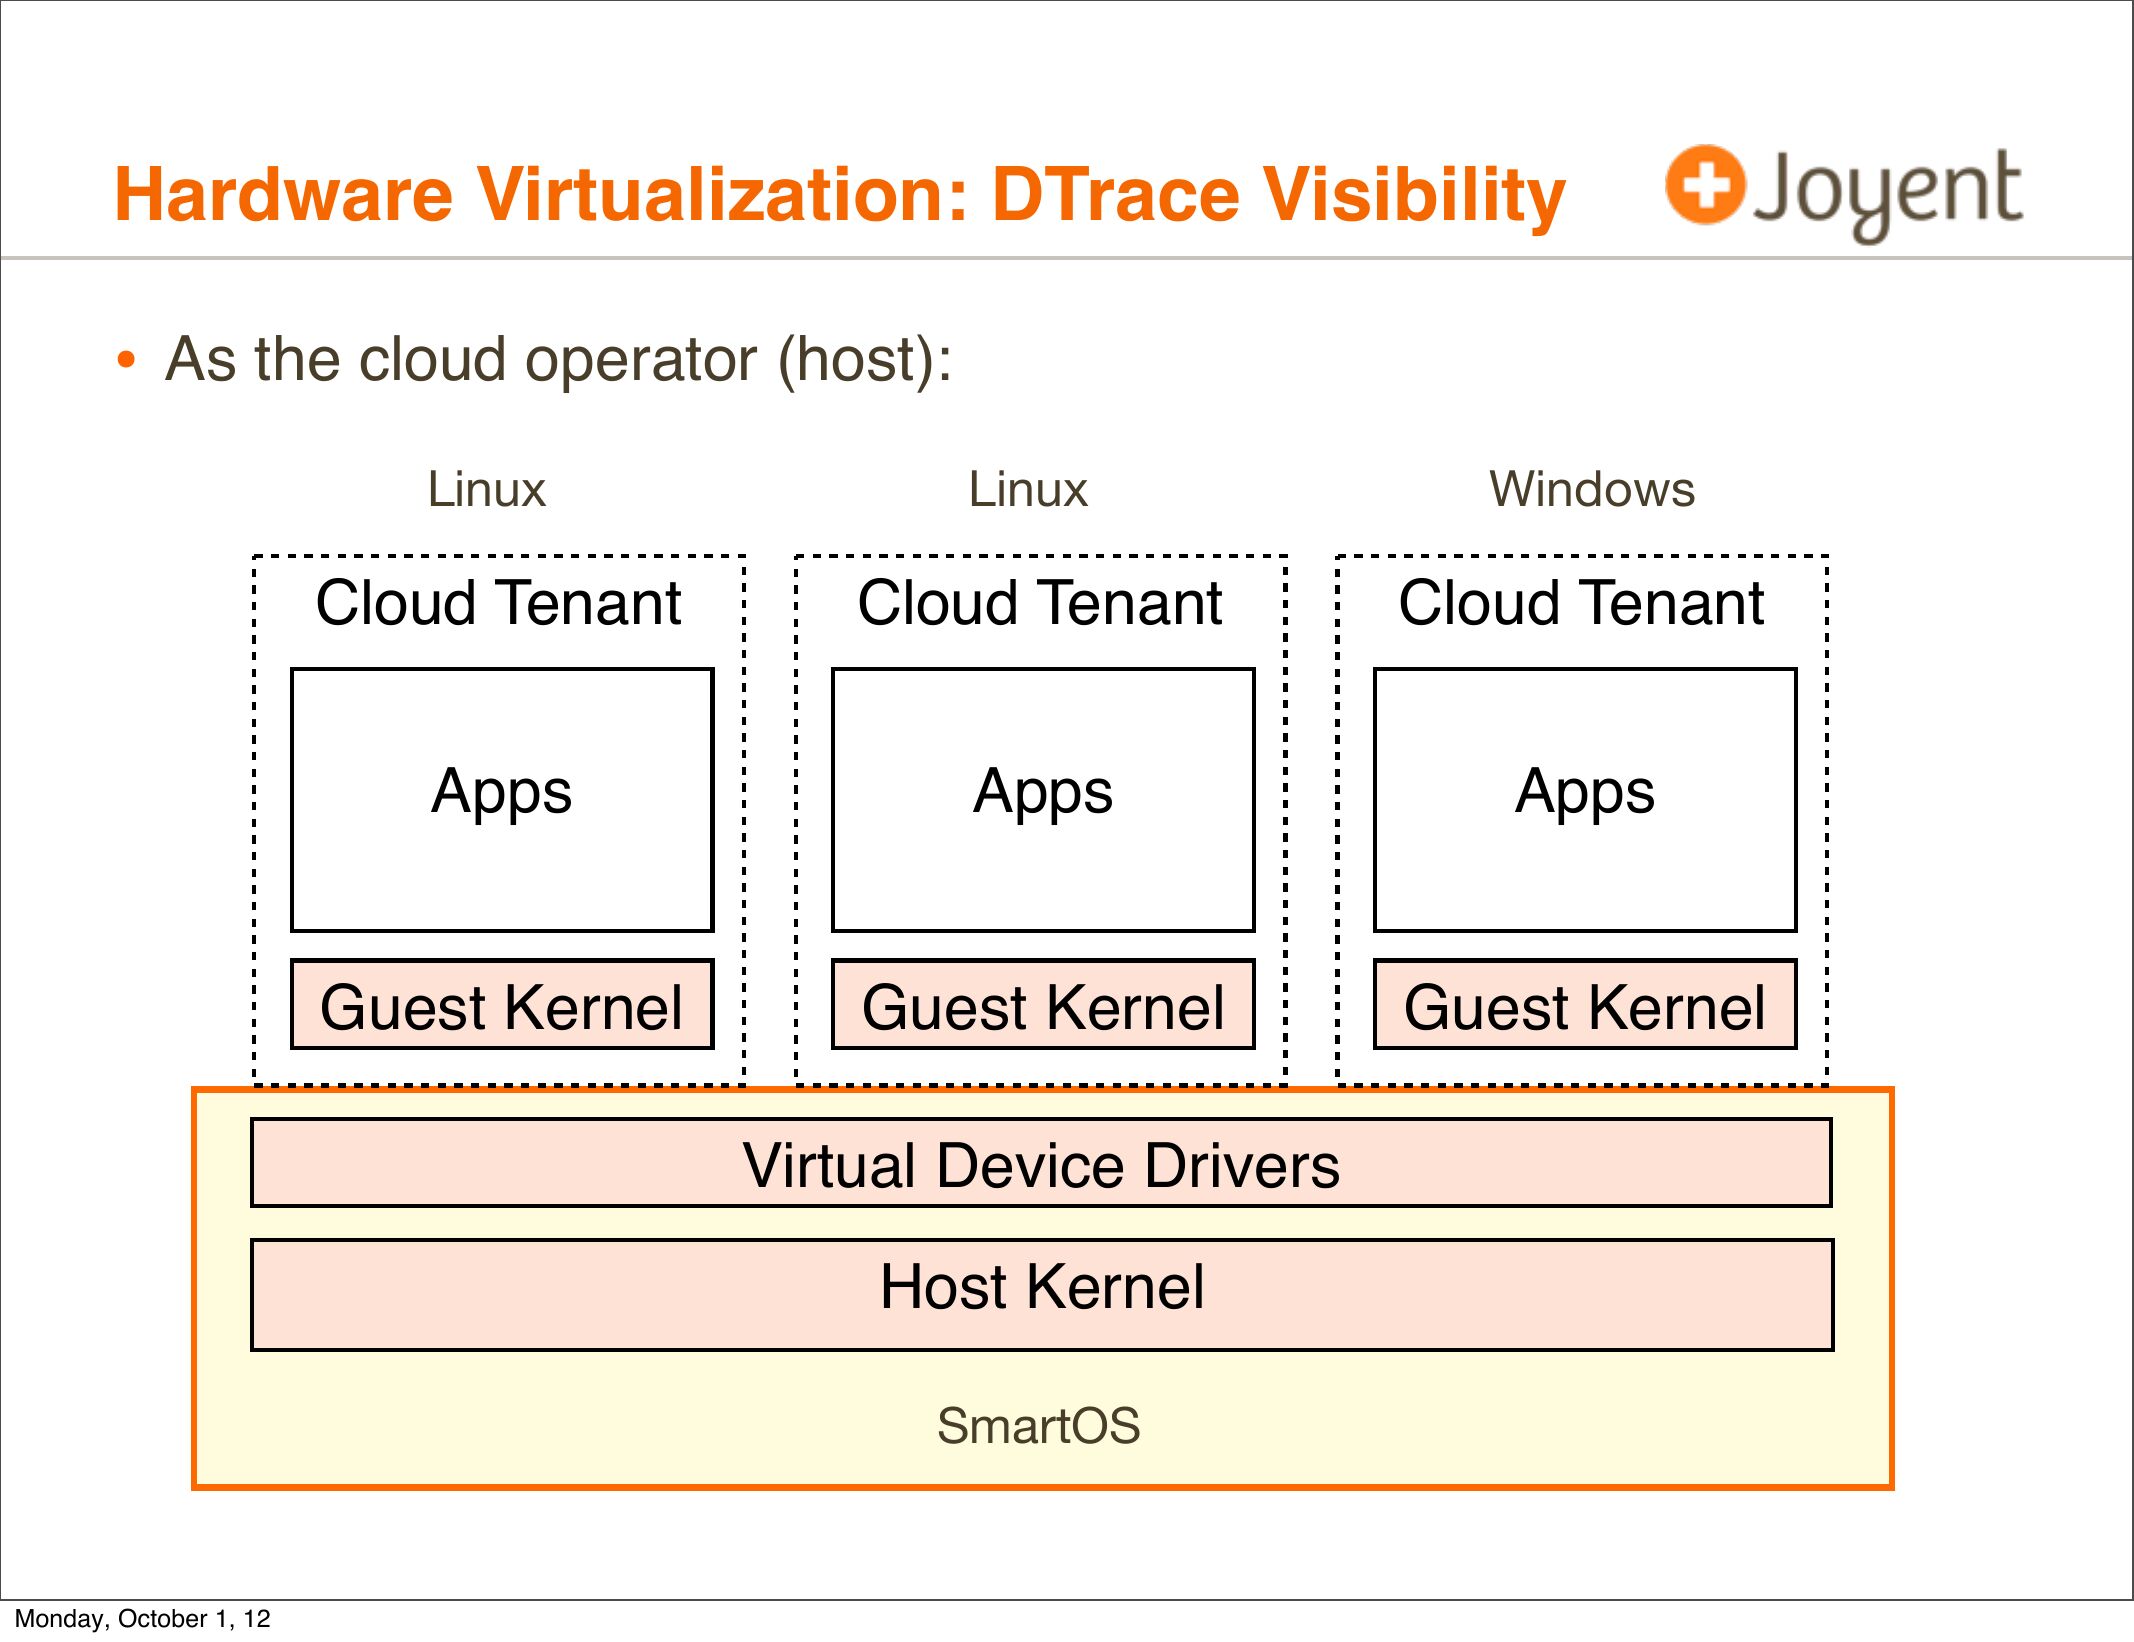Click the first Cloud Tenant heading
This screenshot has width=2134, height=1642.
(x=498, y=603)
